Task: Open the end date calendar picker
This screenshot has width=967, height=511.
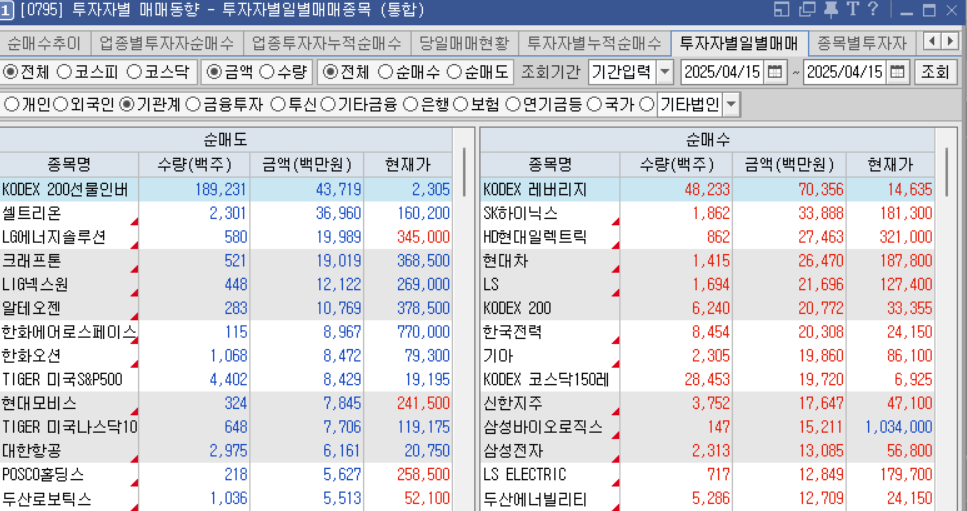Action: pos(898,72)
